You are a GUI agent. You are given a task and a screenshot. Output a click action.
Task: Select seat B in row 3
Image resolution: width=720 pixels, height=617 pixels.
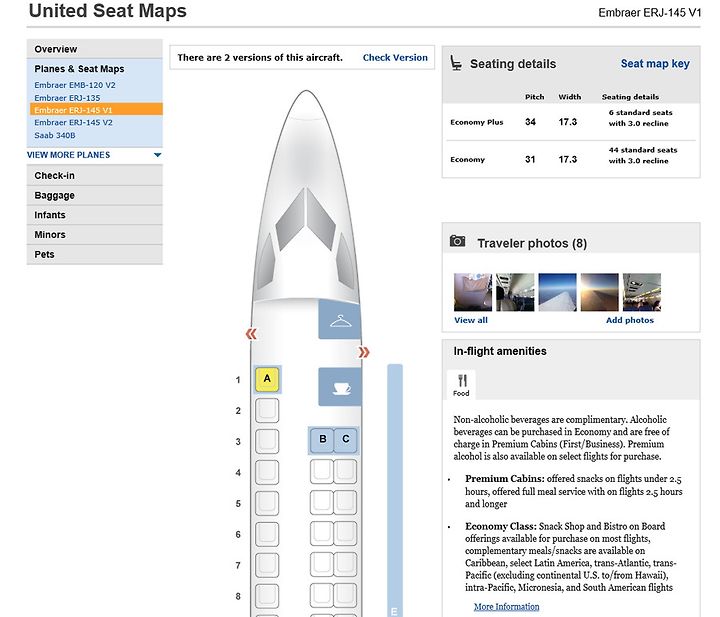point(321,439)
